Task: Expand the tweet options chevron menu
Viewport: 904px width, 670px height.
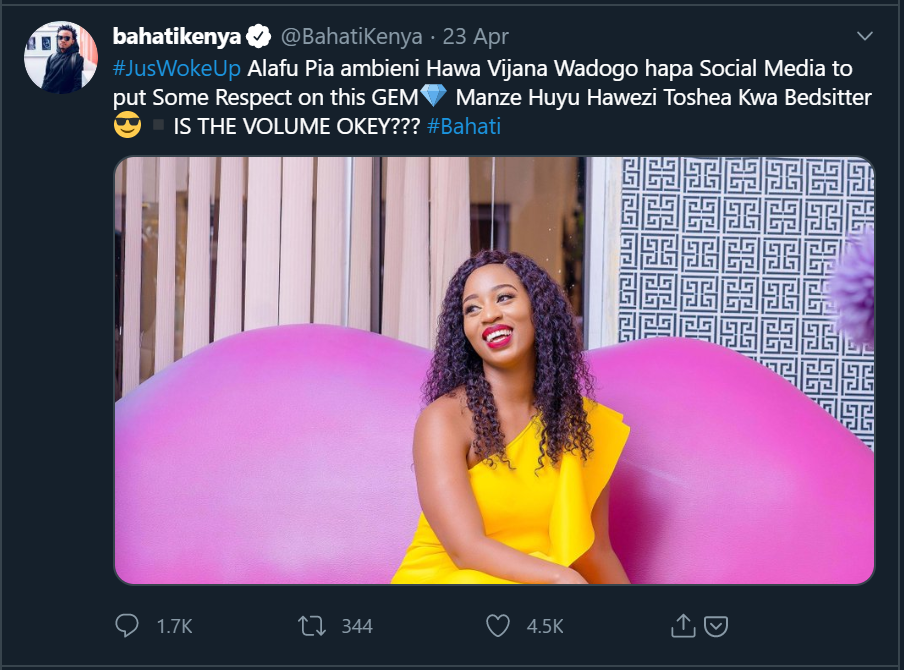Action: pos(865,37)
